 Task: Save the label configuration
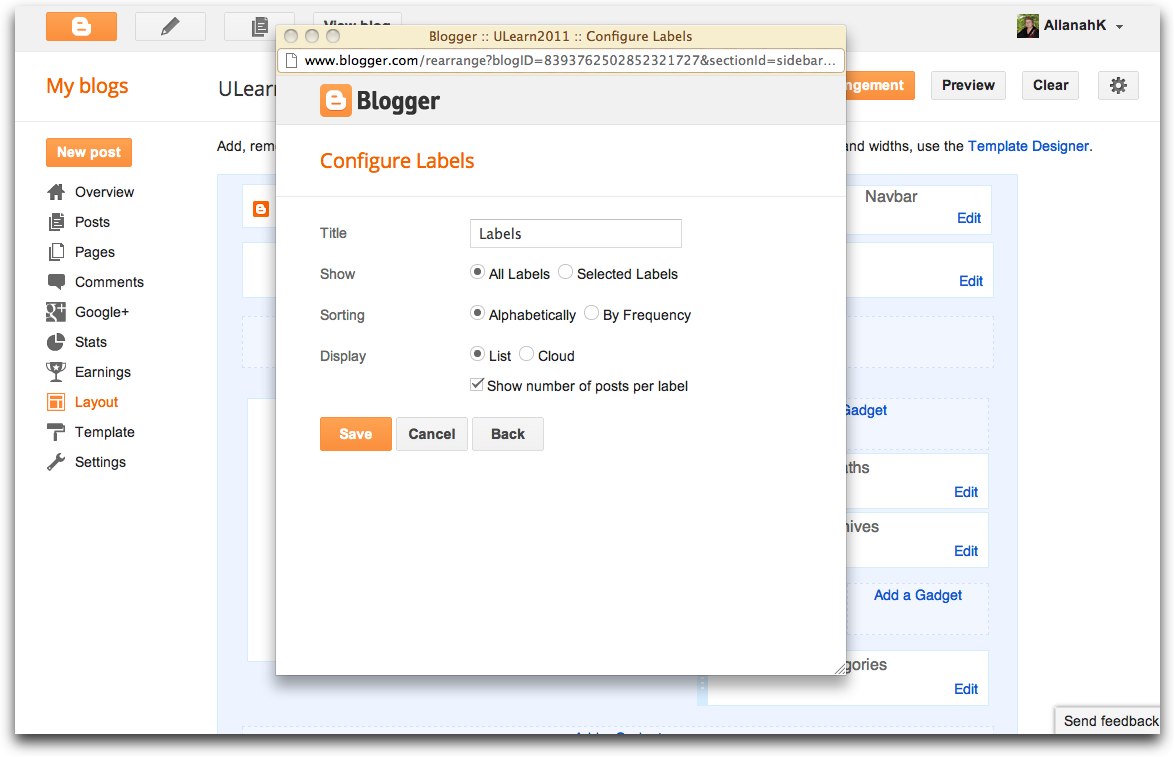click(x=355, y=433)
